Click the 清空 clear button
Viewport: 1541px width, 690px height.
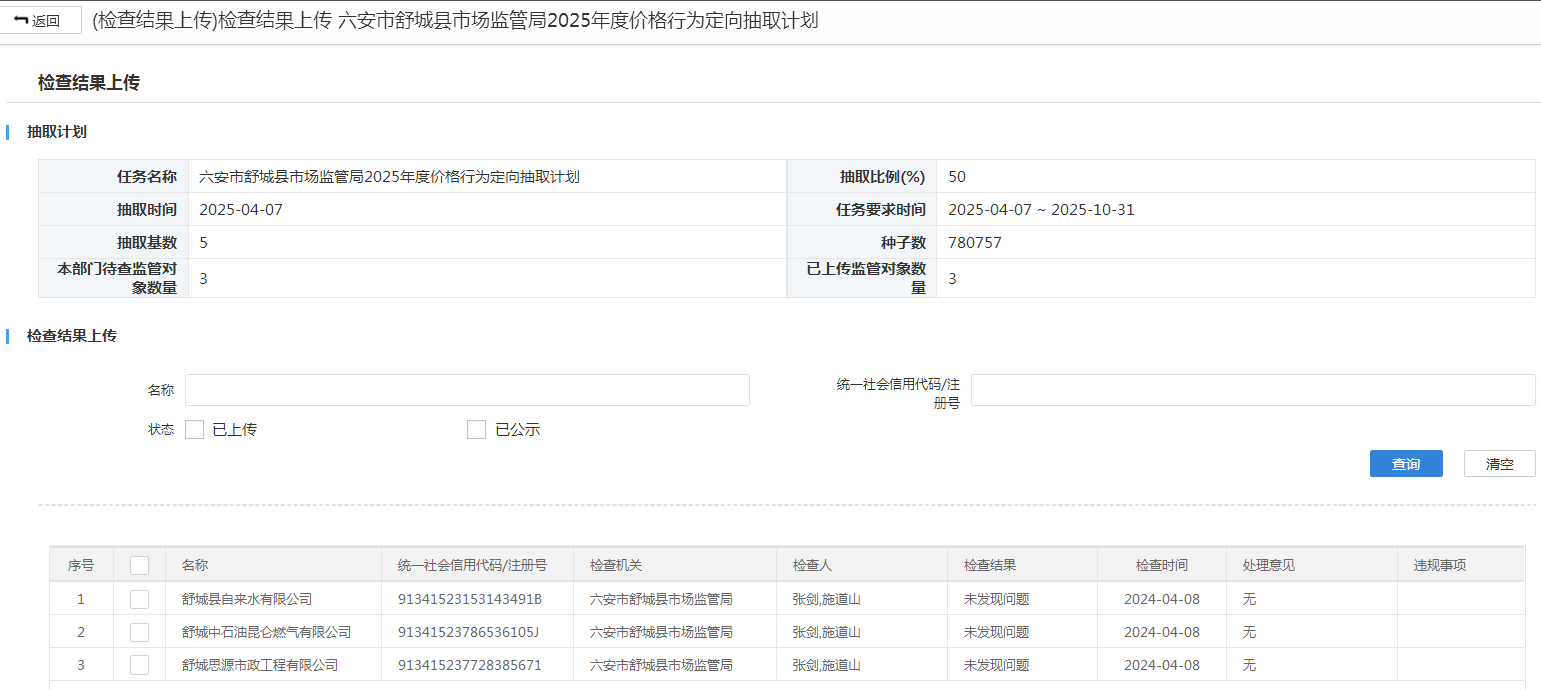tap(1499, 464)
